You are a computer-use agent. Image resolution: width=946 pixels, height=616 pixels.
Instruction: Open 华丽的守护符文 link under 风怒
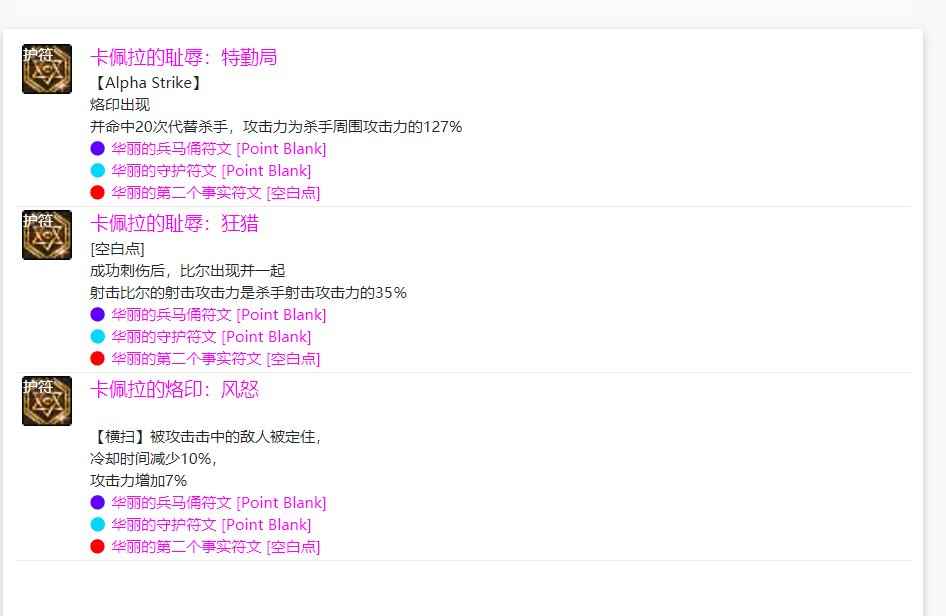tap(211, 525)
